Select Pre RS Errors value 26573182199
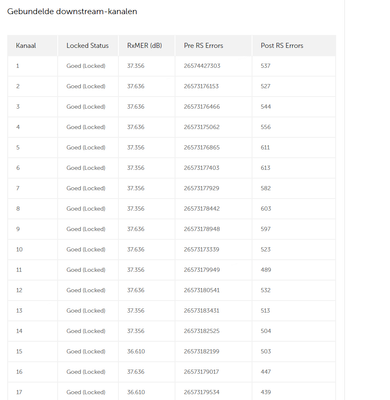Screen dimensions: 390x400 [x=201, y=351]
